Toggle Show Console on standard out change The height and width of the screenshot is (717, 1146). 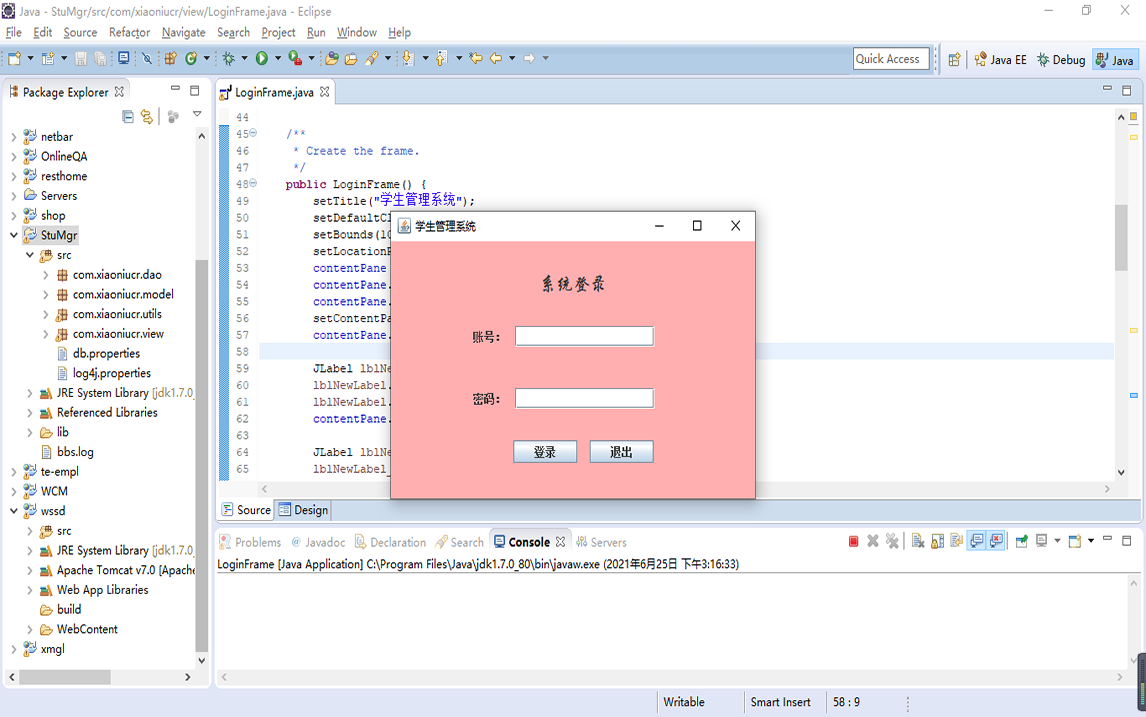point(976,542)
